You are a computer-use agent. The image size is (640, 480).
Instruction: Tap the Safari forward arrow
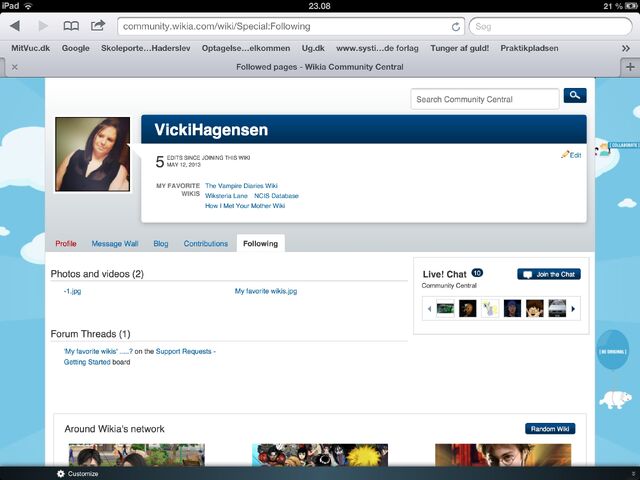coord(43,26)
